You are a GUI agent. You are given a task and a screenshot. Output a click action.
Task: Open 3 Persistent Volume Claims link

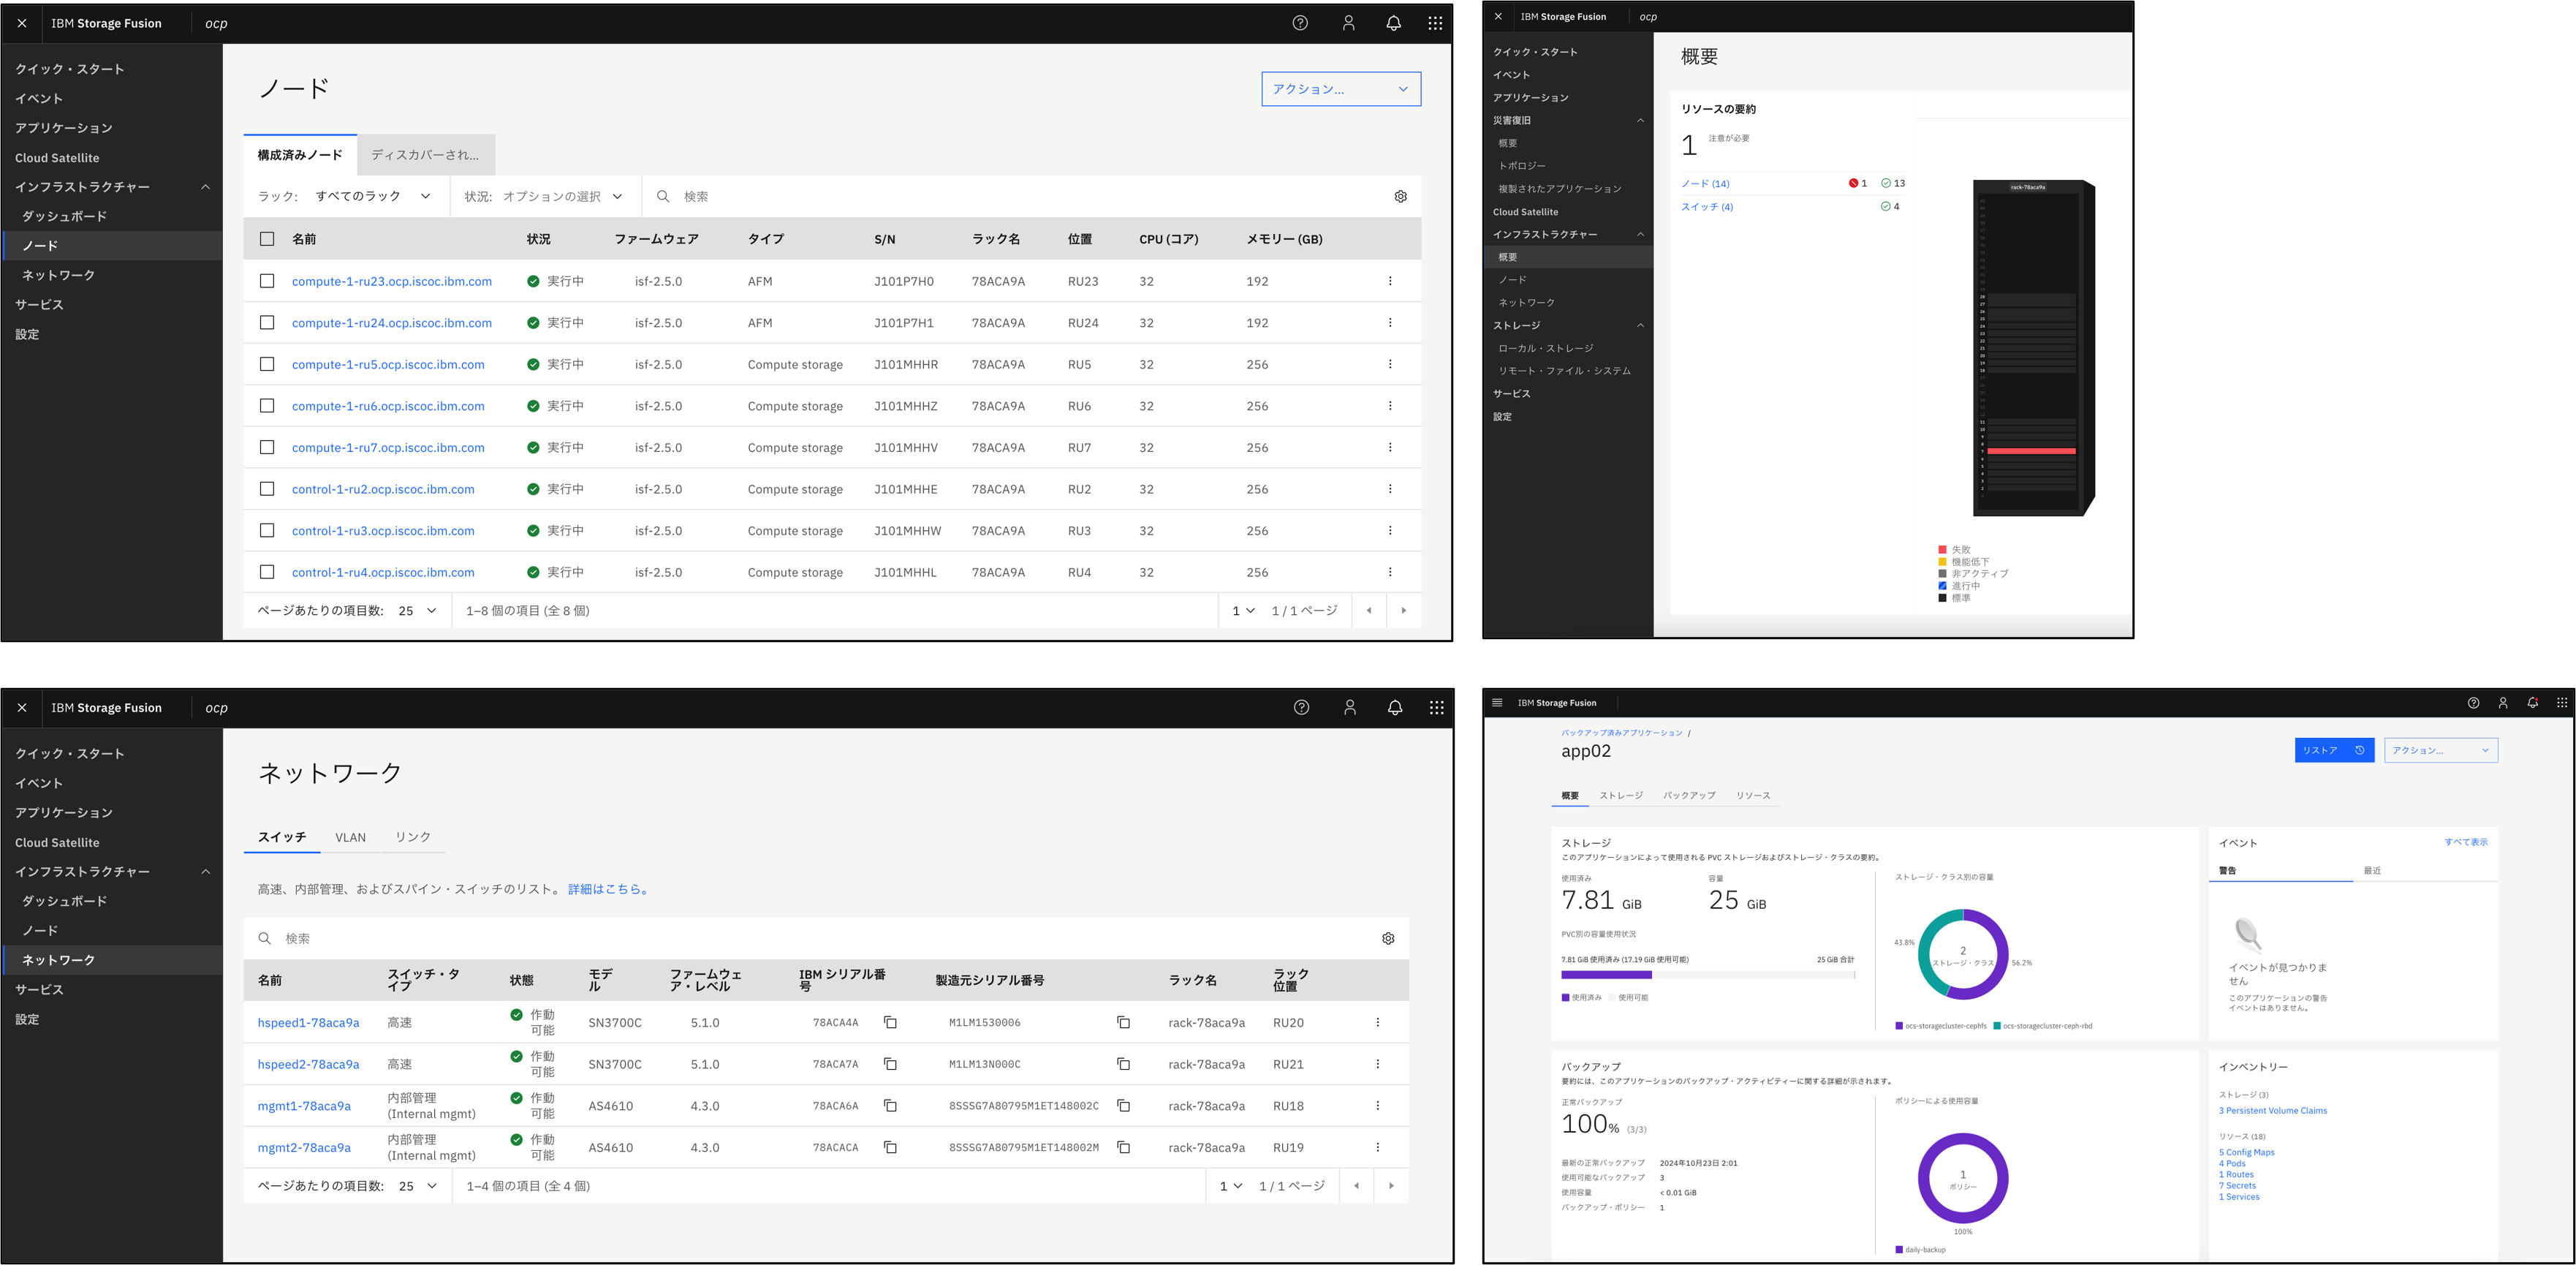(x=2273, y=1110)
